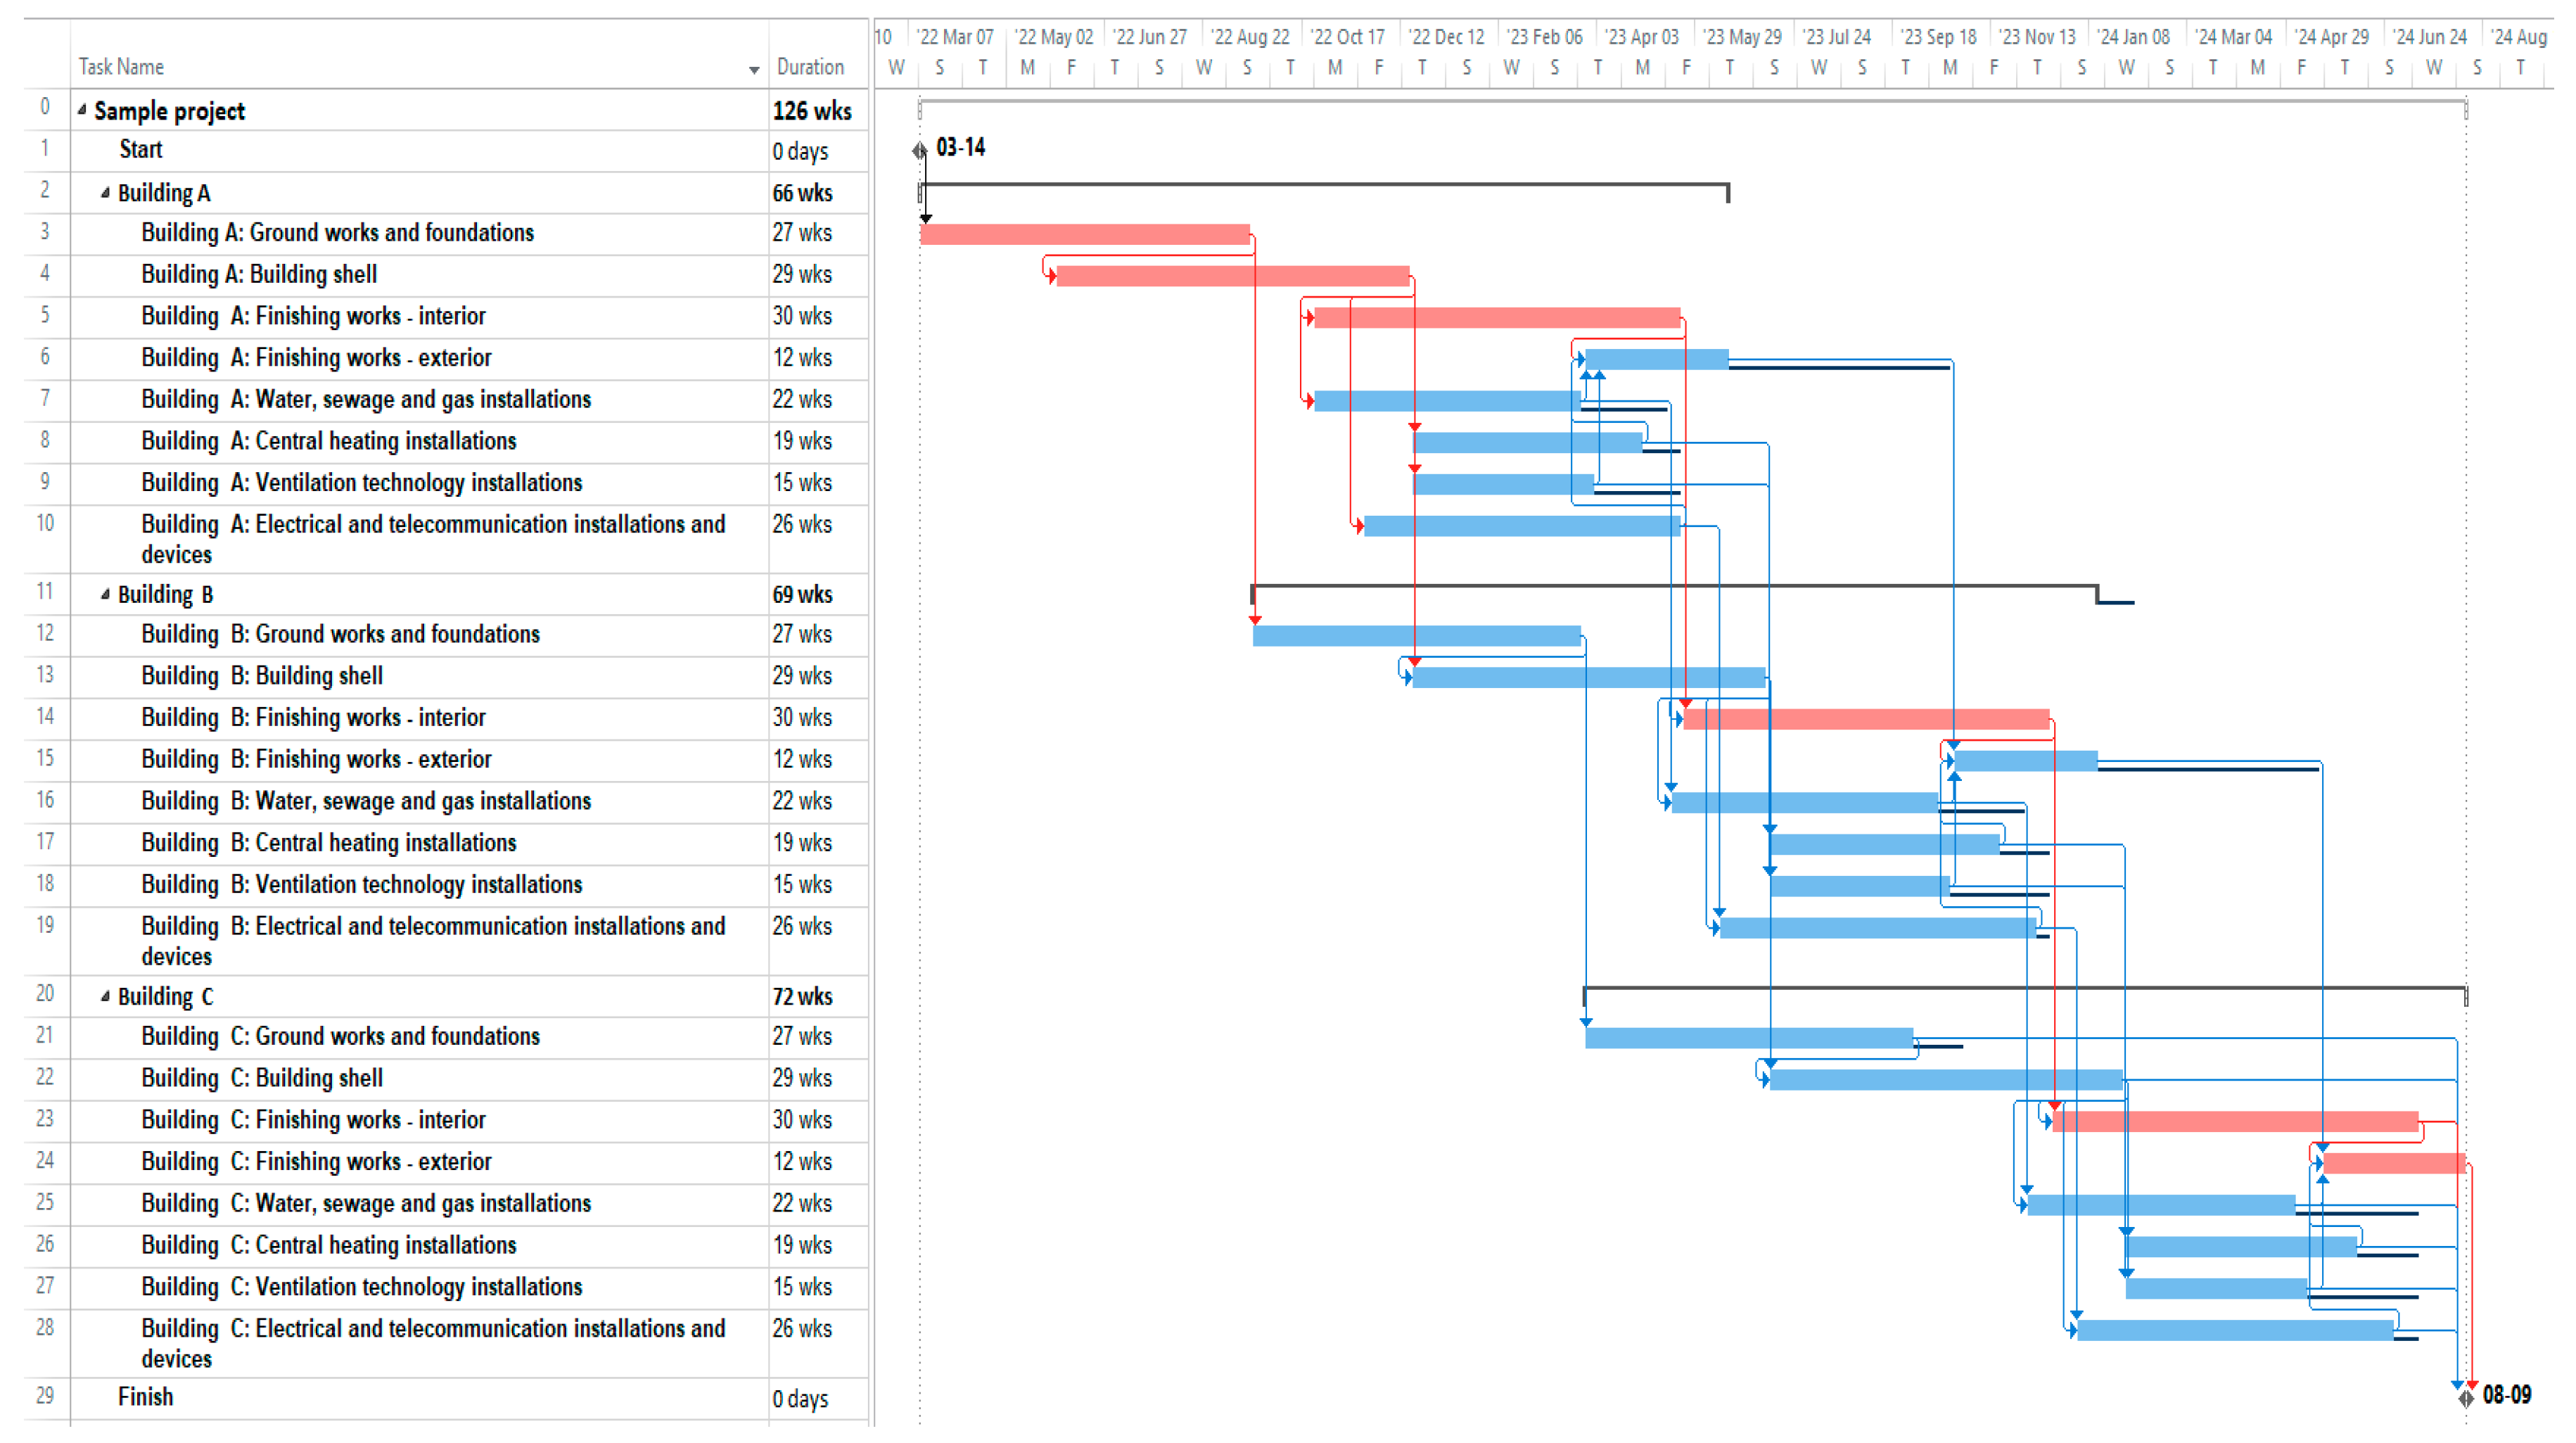Collapse the Sample project summary task
Image resolution: width=2576 pixels, height=1443 pixels.
click(x=82, y=110)
